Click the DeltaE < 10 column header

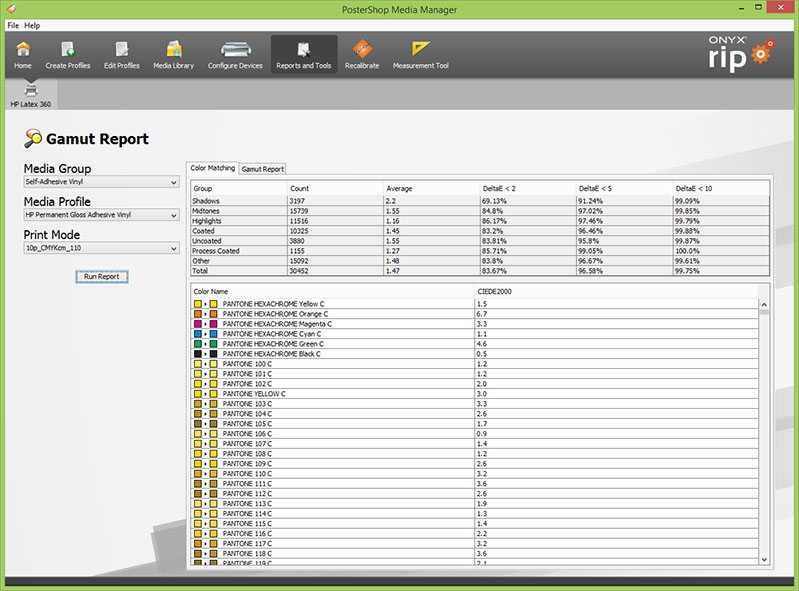point(721,189)
